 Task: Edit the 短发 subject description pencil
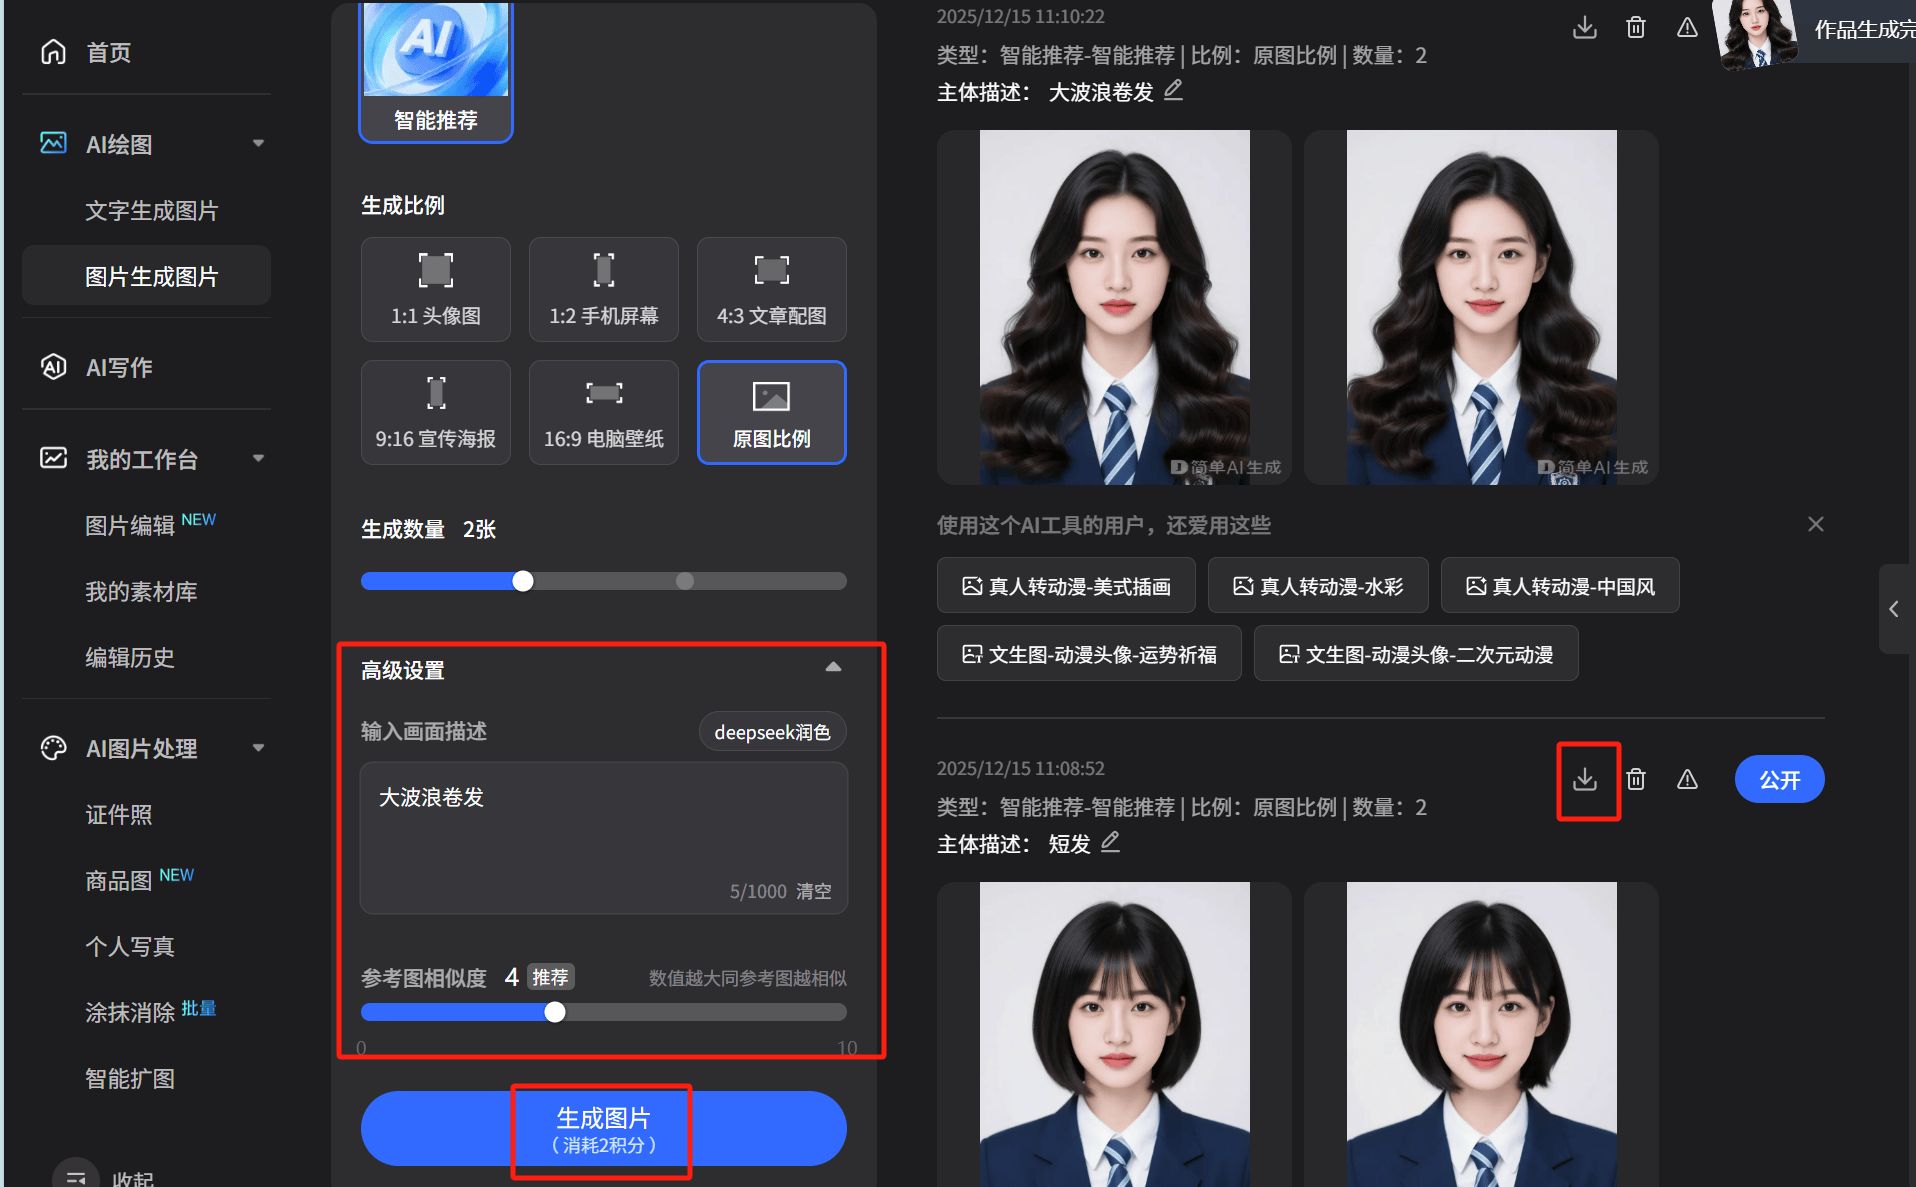(1110, 843)
